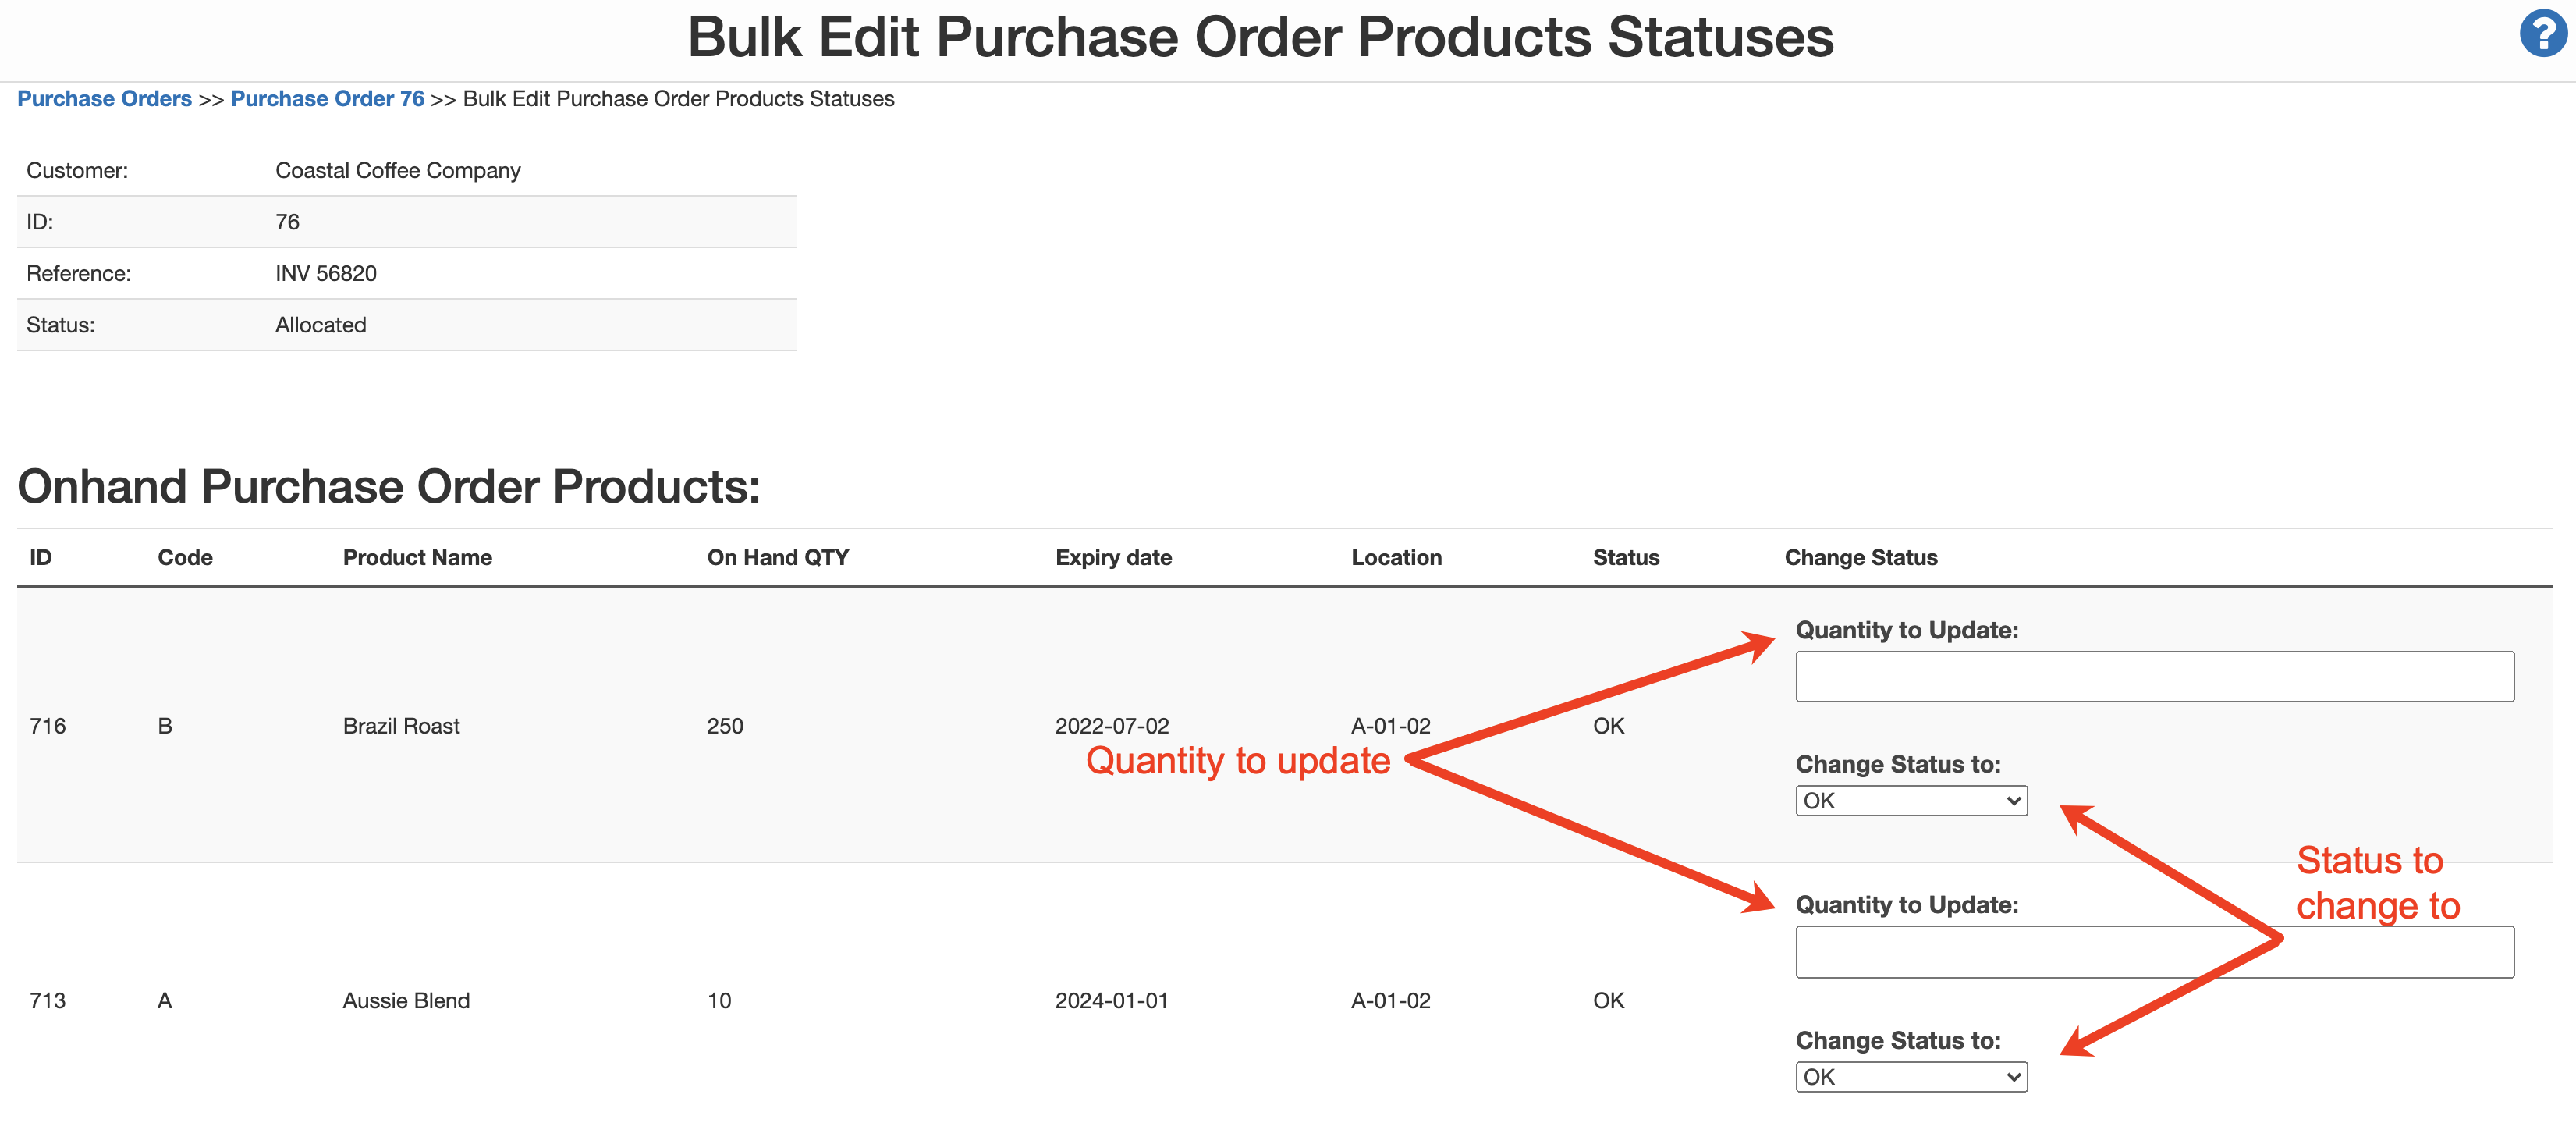The image size is (2576, 1130).
Task: Click the Product Name column header
Action: pos(417,558)
